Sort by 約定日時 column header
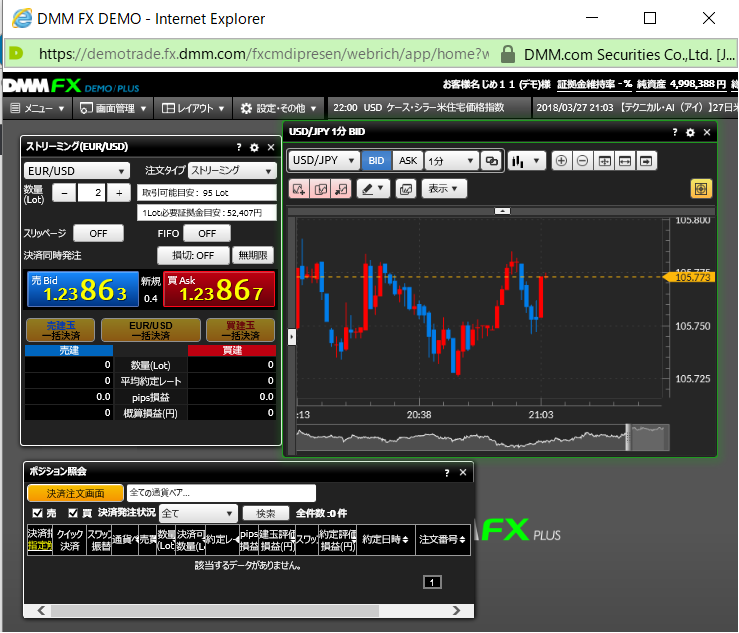This screenshot has width=739, height=633. 386,540
